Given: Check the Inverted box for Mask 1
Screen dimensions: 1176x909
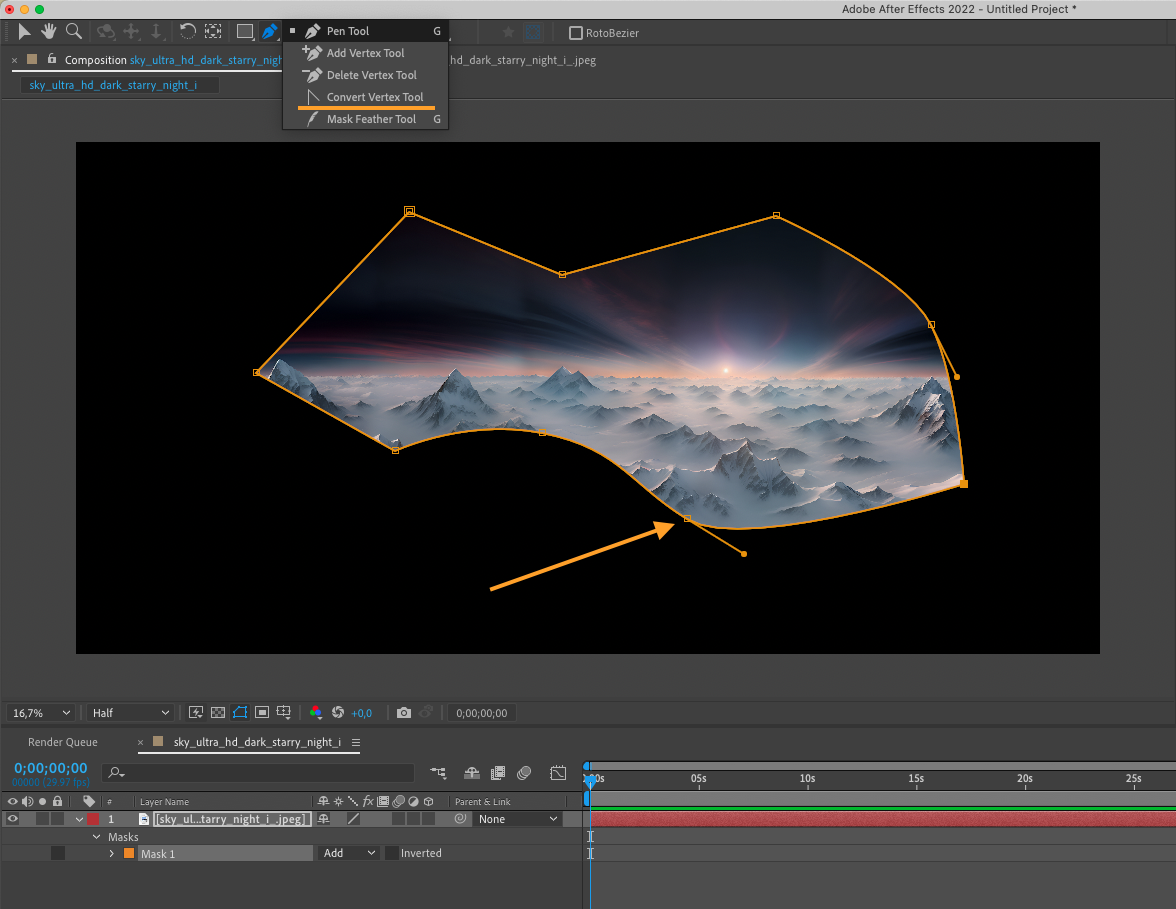Looking at the screenshot, I should [392, 854].
